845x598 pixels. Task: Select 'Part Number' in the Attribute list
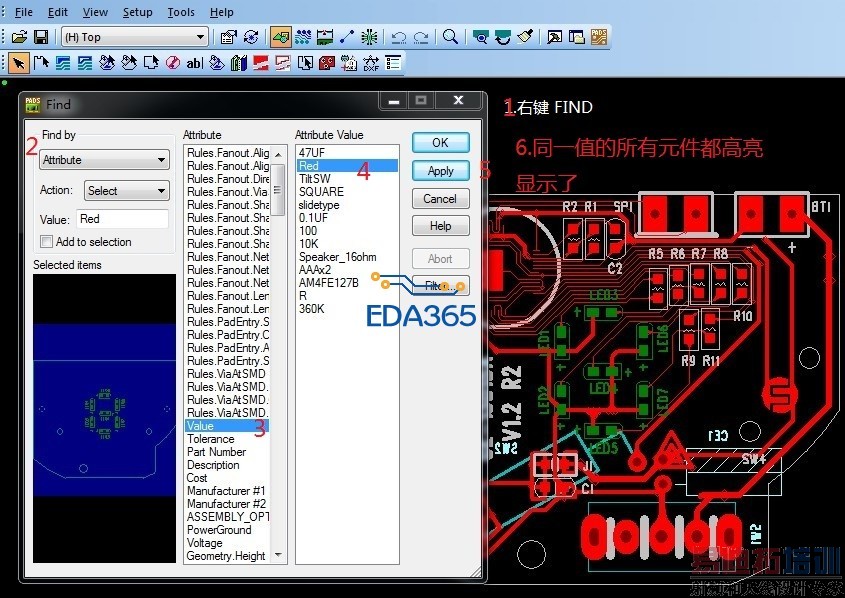(x=216, y=452)
